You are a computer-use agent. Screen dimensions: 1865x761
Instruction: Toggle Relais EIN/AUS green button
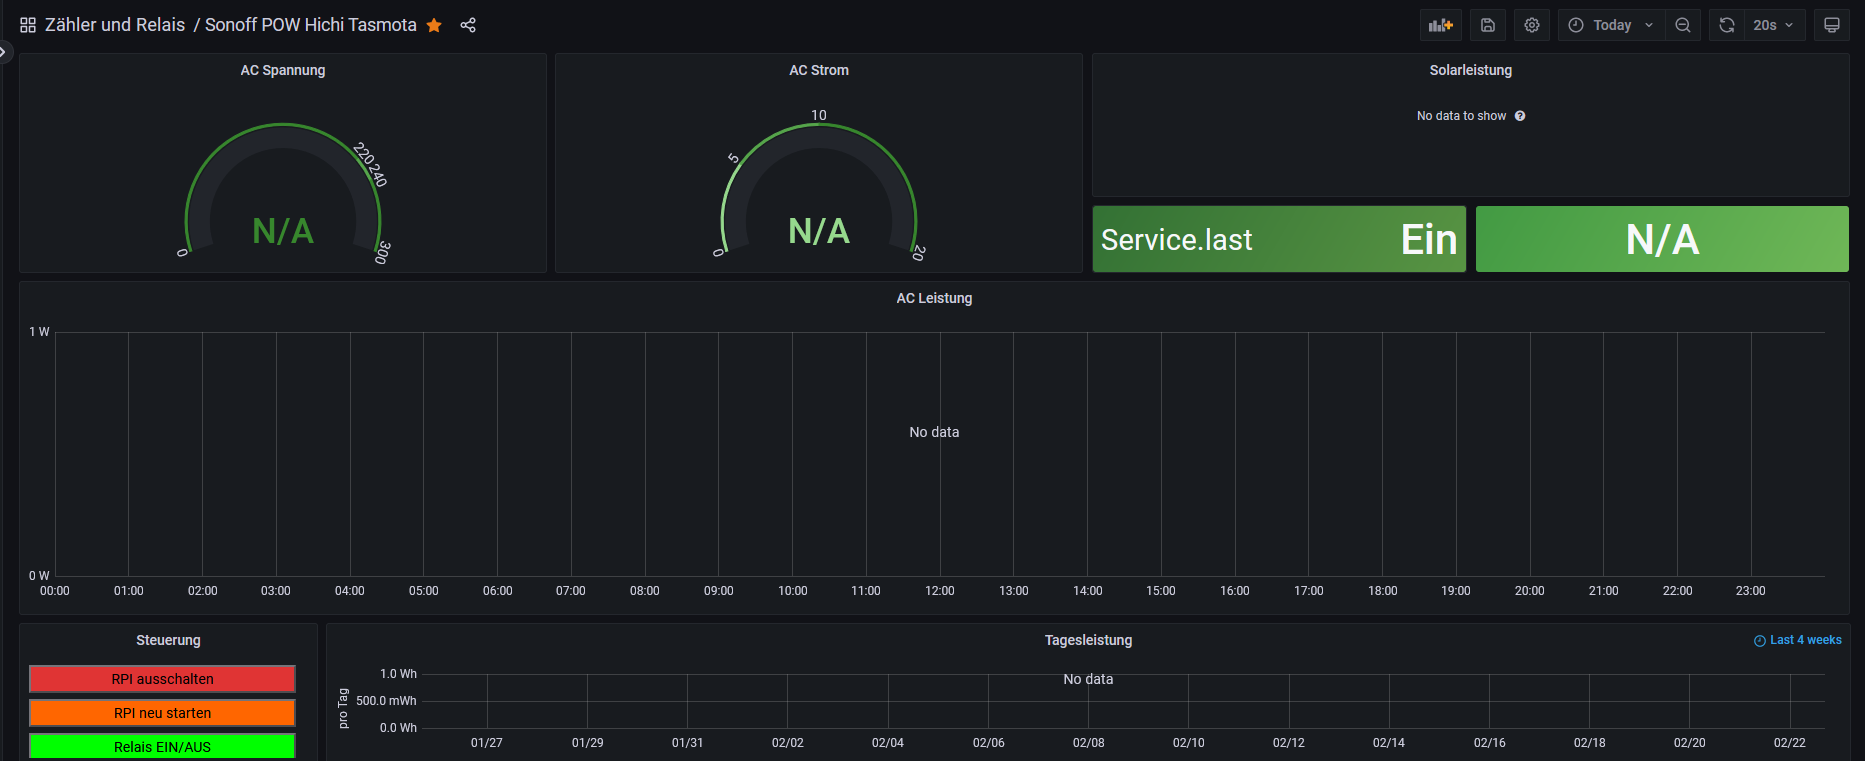pos(162,746)
